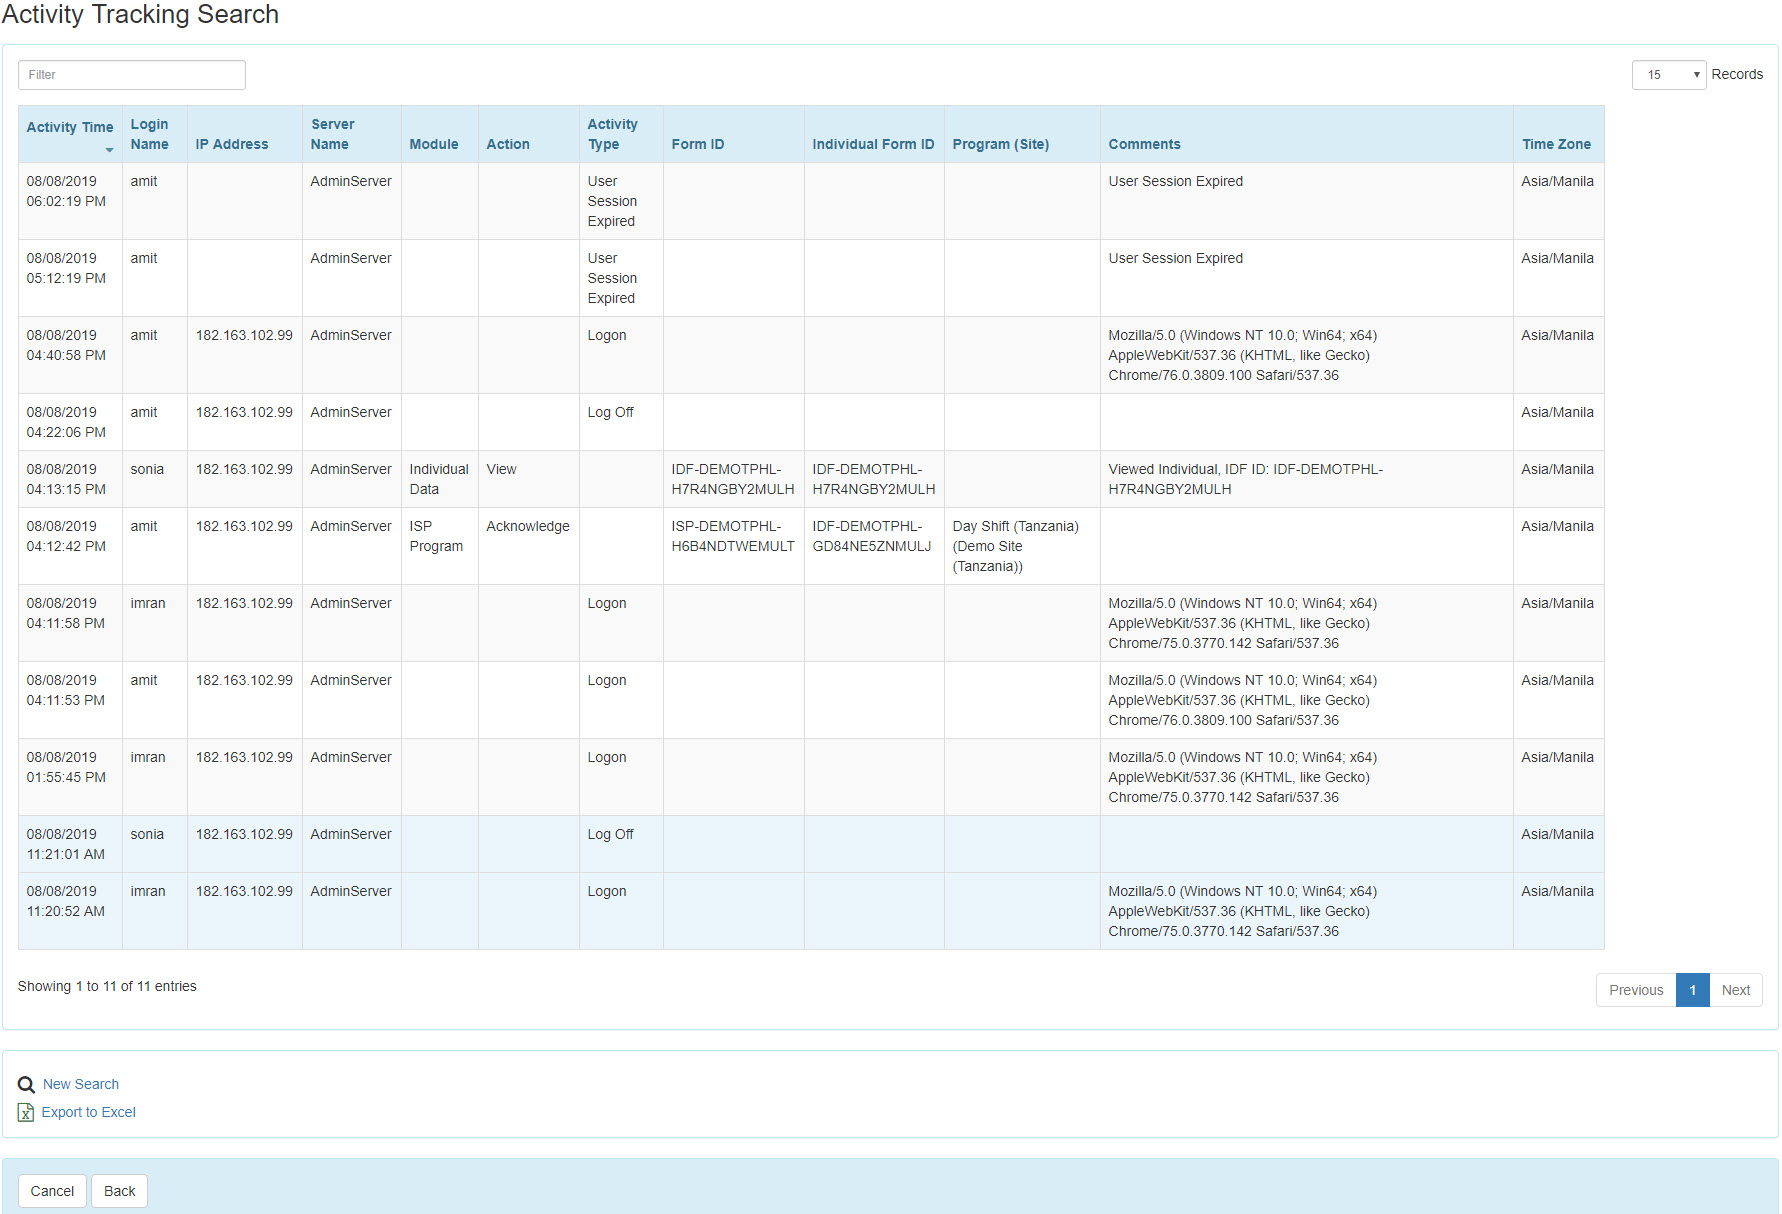This screenshot has width=1782, height=1214.
Task: Click Form ID IDF-DEMOTPHL-H7R4NGBY2MULH in the Form ID column
Action: [733, 479]
